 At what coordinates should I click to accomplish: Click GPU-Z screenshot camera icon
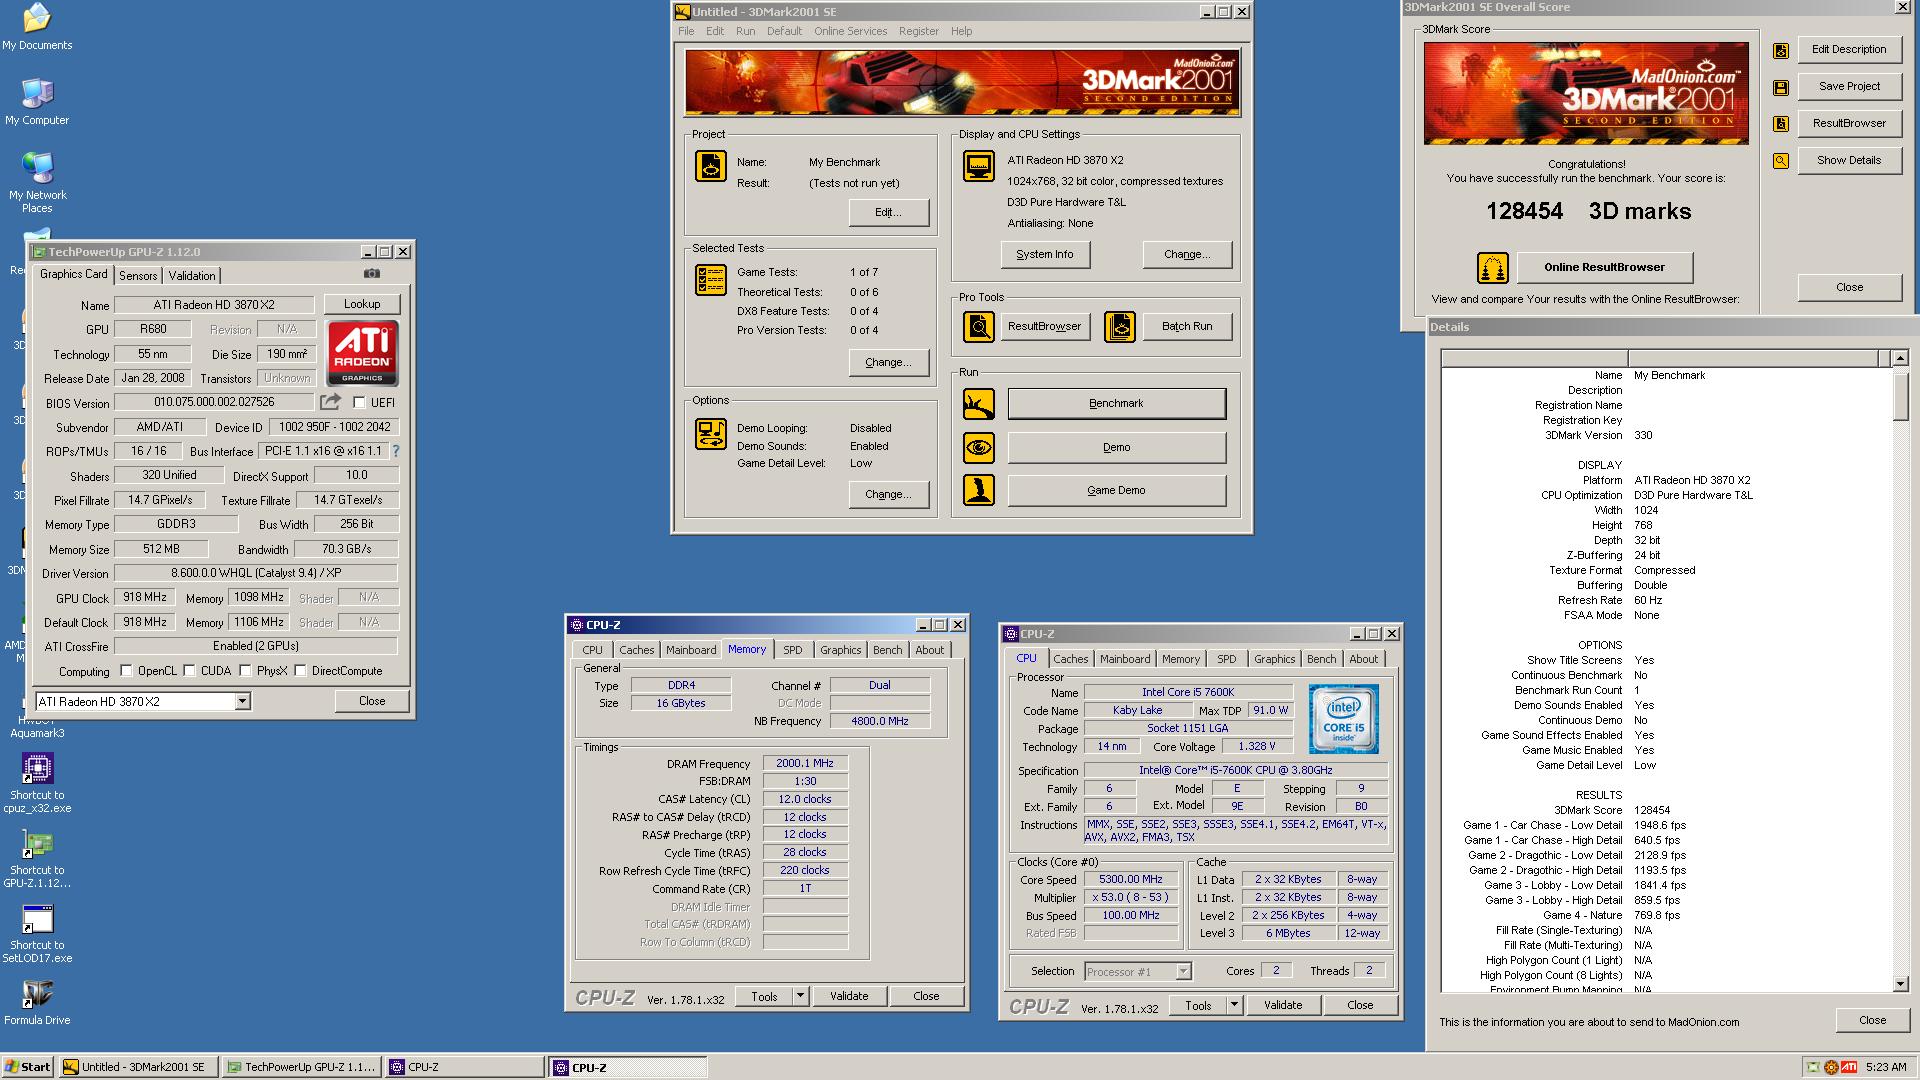tap(371, 274)
